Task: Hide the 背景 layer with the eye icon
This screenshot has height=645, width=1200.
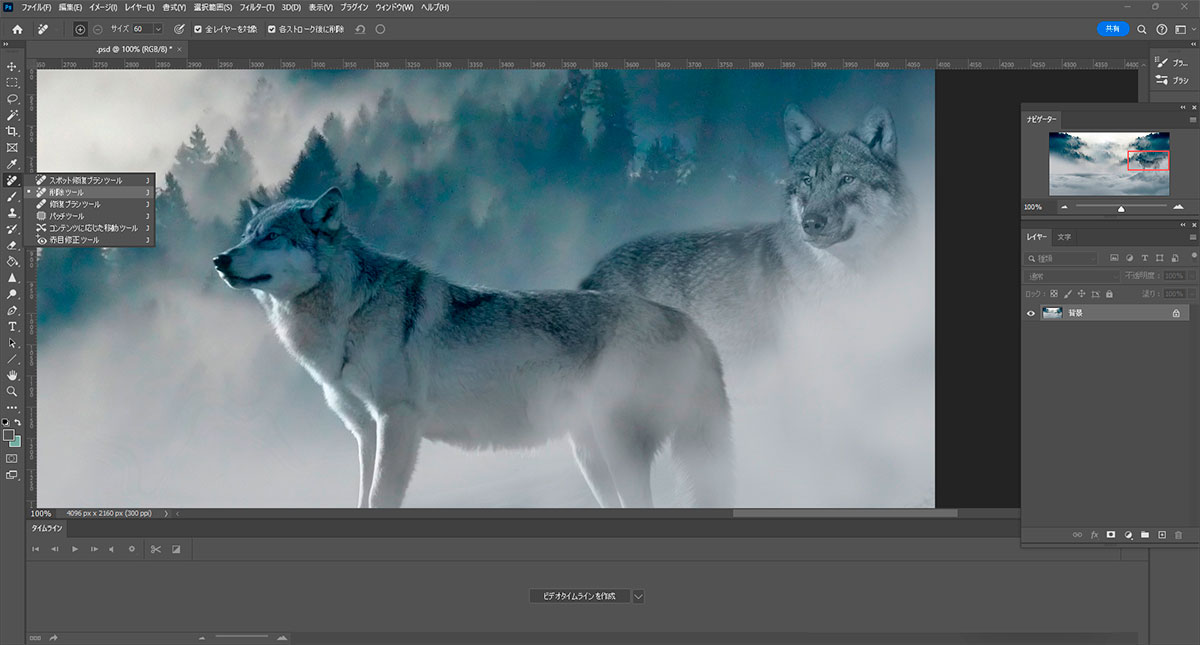Action: pos(1031,313)
